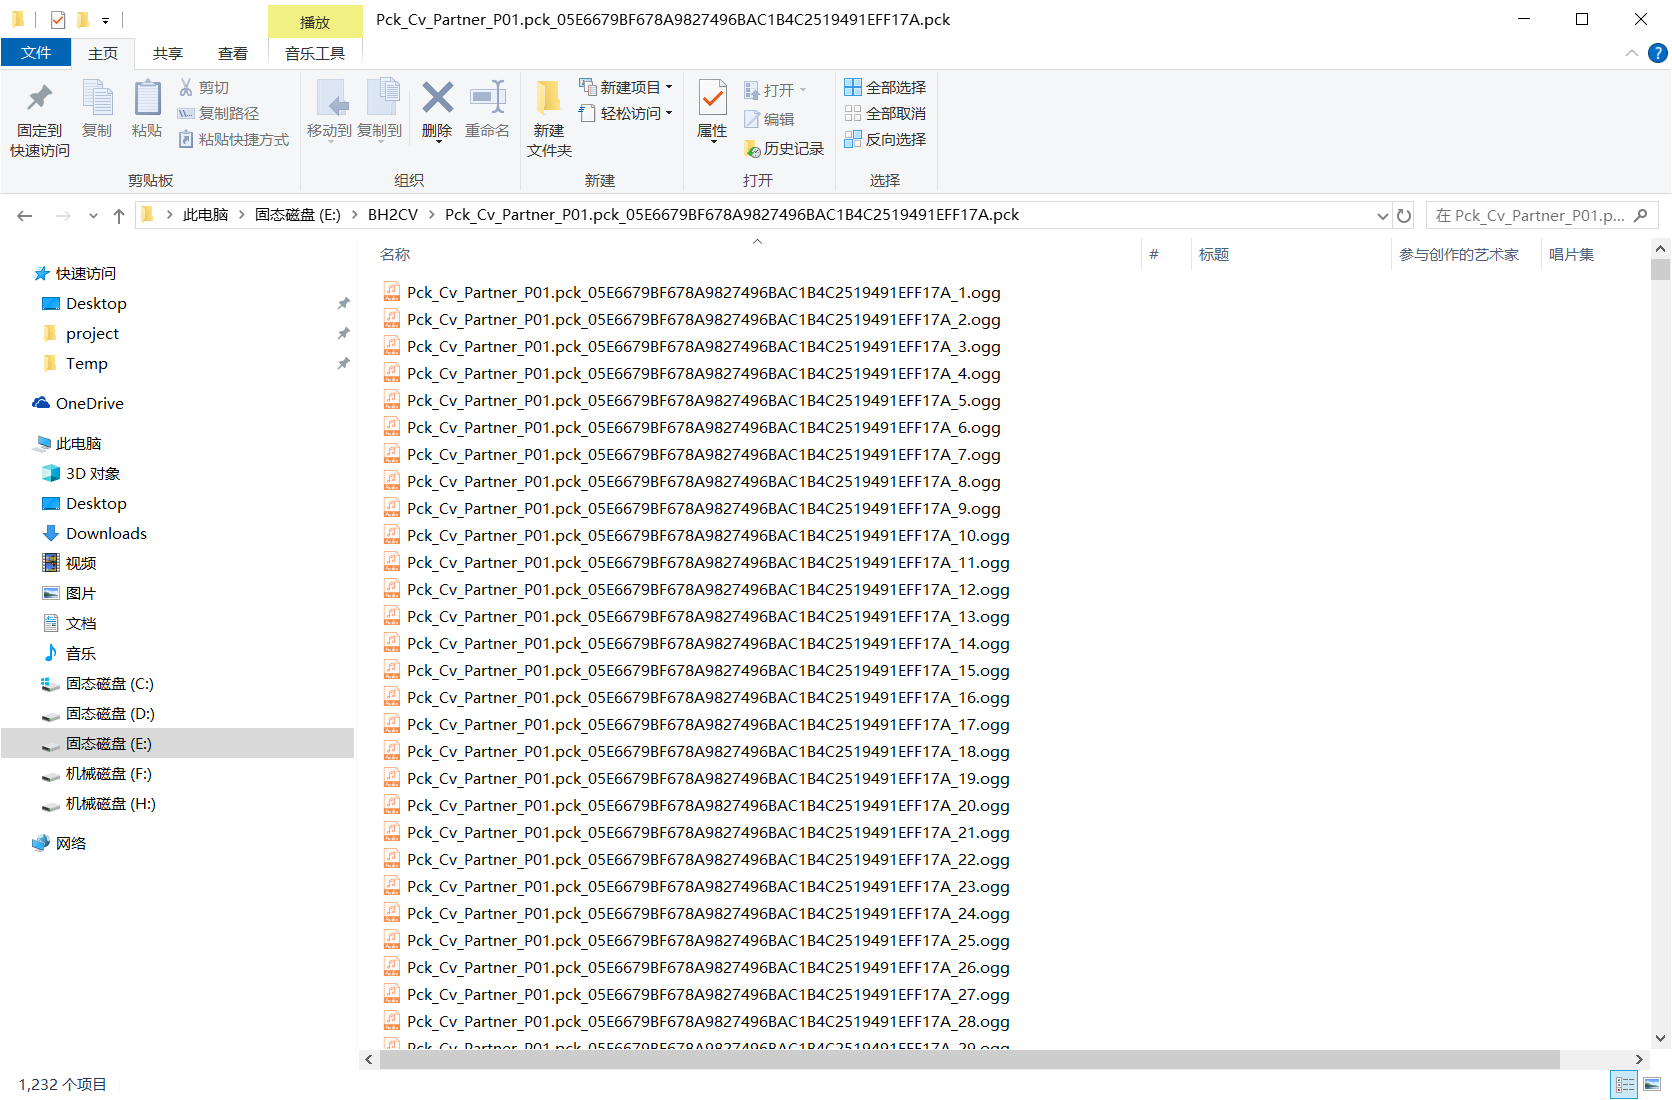Image resolution: width=1672 pixels, height=1100 pixels.
Task: Click Copy path (复制路径) command
Action: tap(218, 113)
